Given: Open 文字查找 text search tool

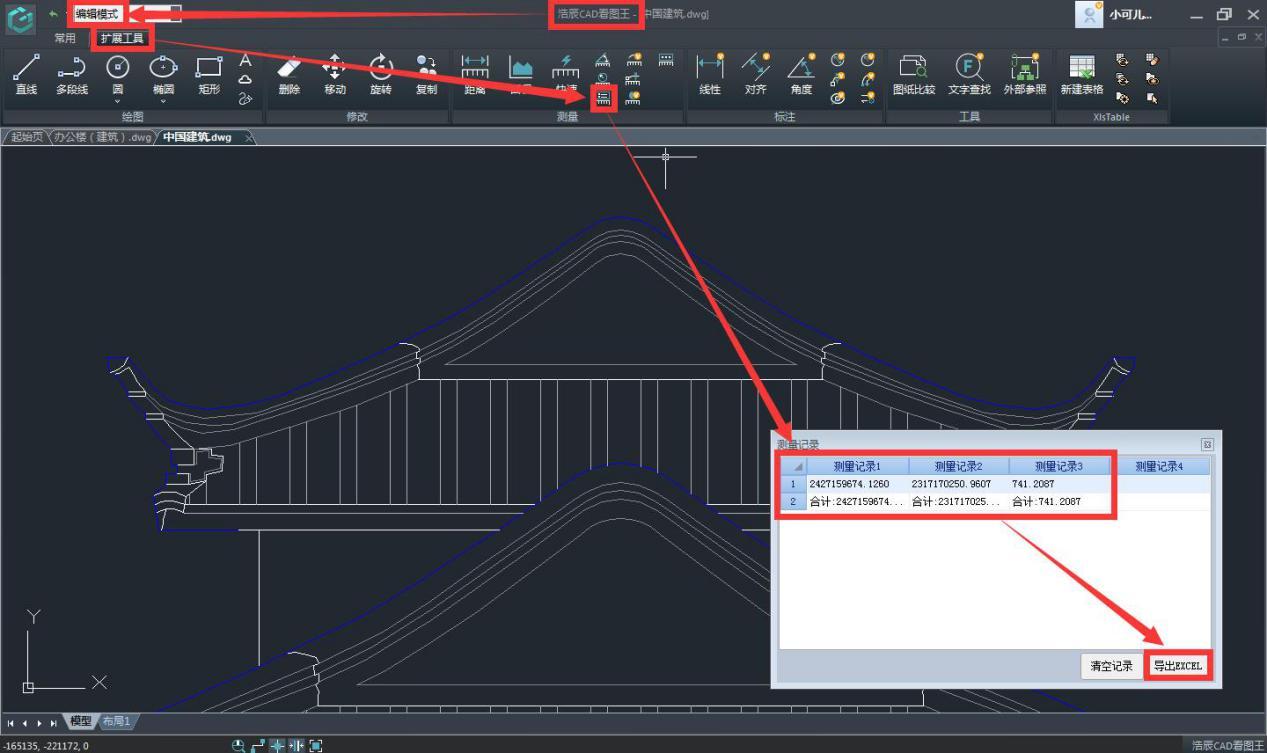Looking at the screenshot, I should click(x=969, y=75).
